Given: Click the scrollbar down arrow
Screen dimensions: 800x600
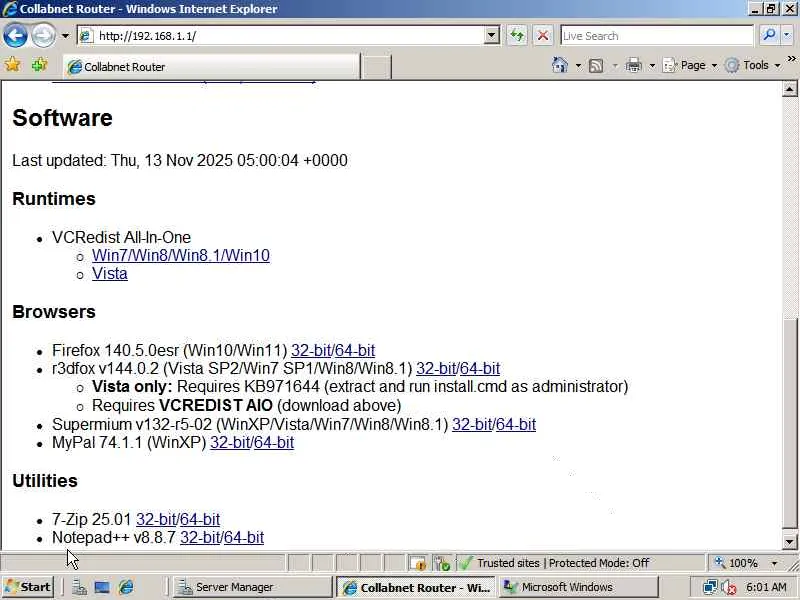Looking at the screenshot, I should coord(789,541).
